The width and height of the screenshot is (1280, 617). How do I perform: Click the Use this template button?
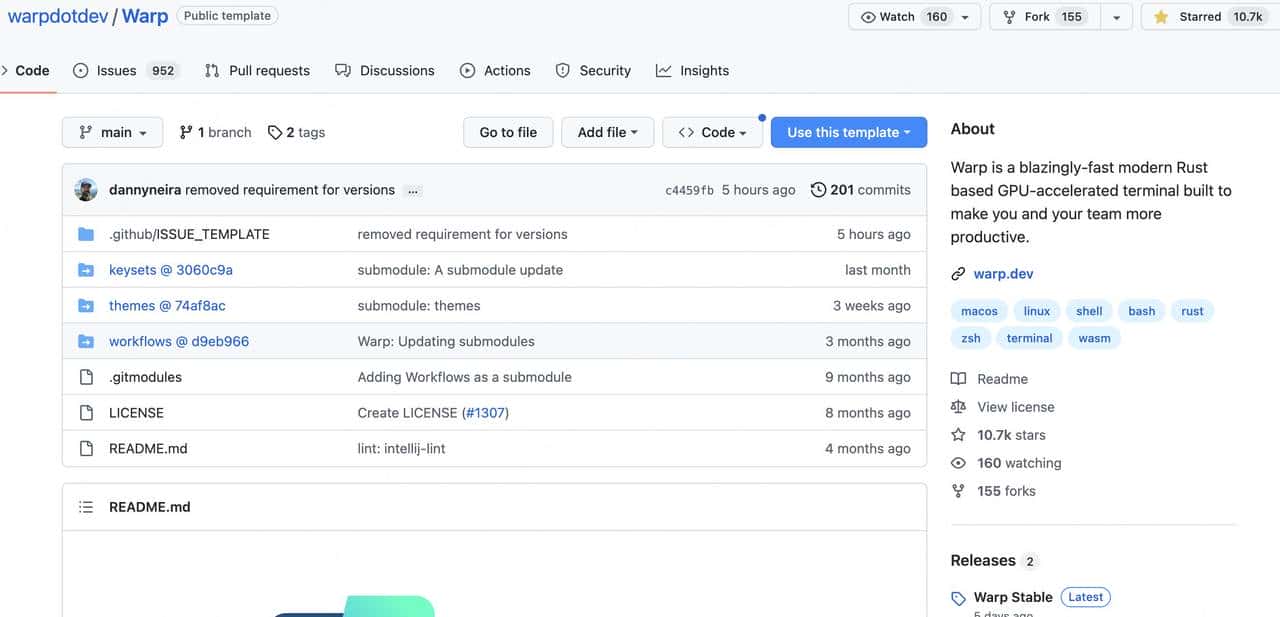pos(848,132)
